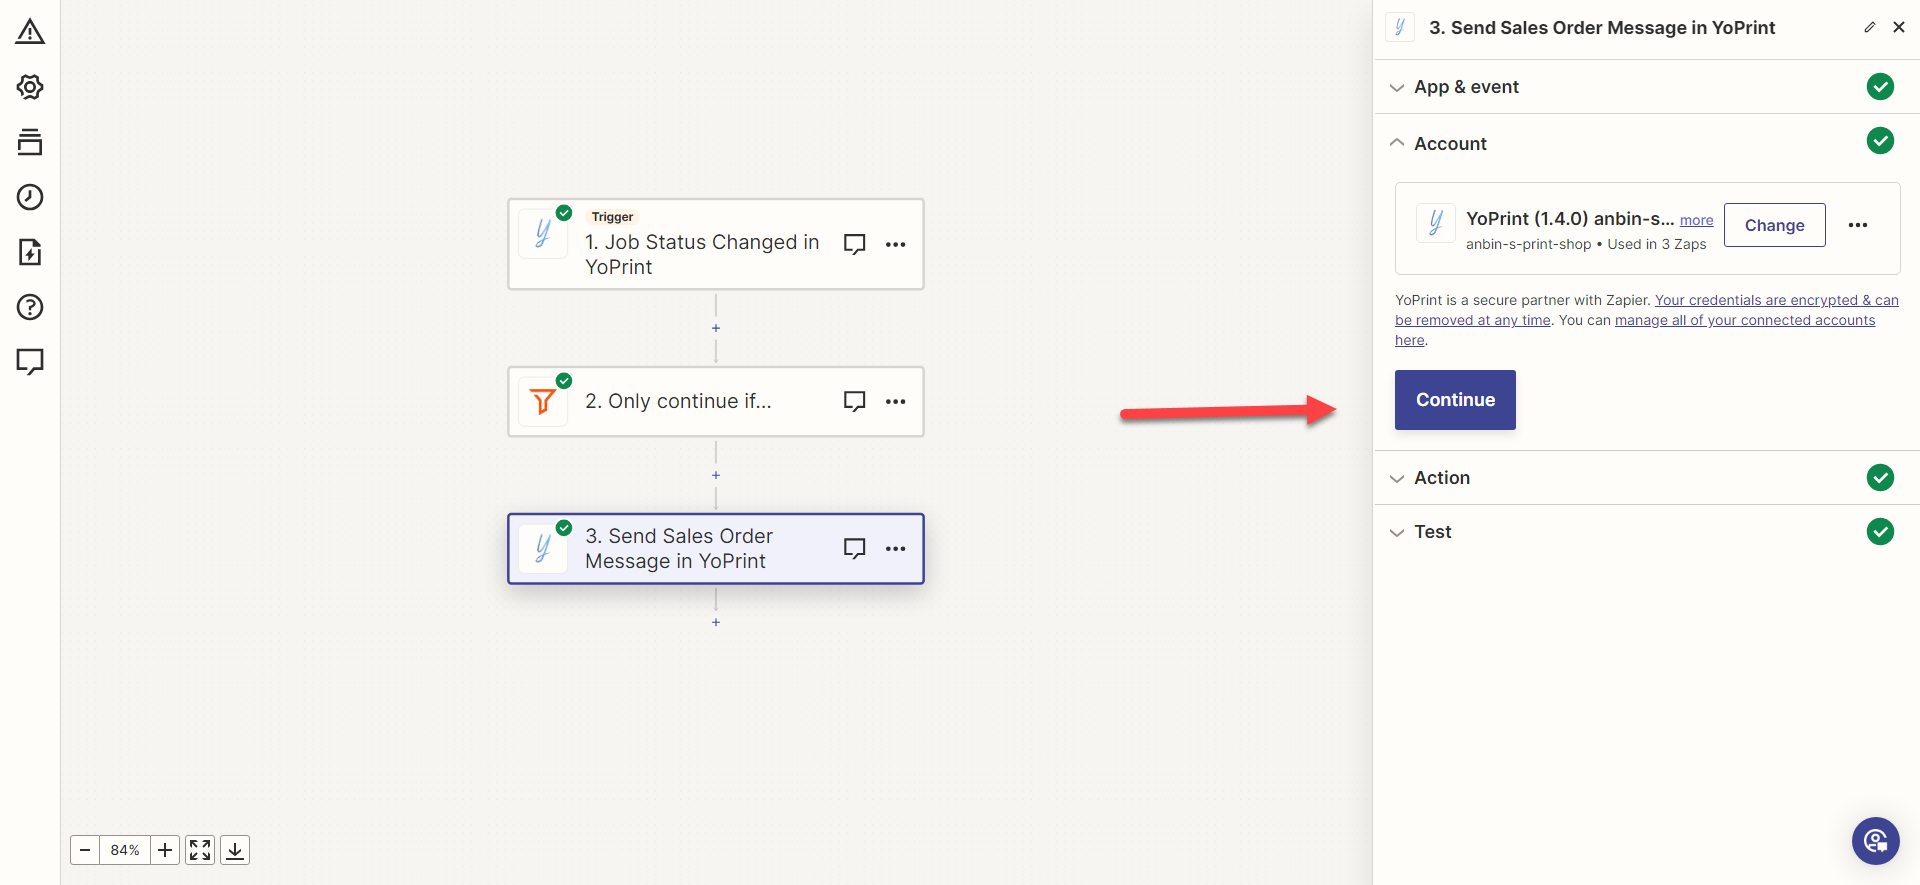
Task: Open the YoPrint account options ellipsis
Action: tap(1858, 225)
